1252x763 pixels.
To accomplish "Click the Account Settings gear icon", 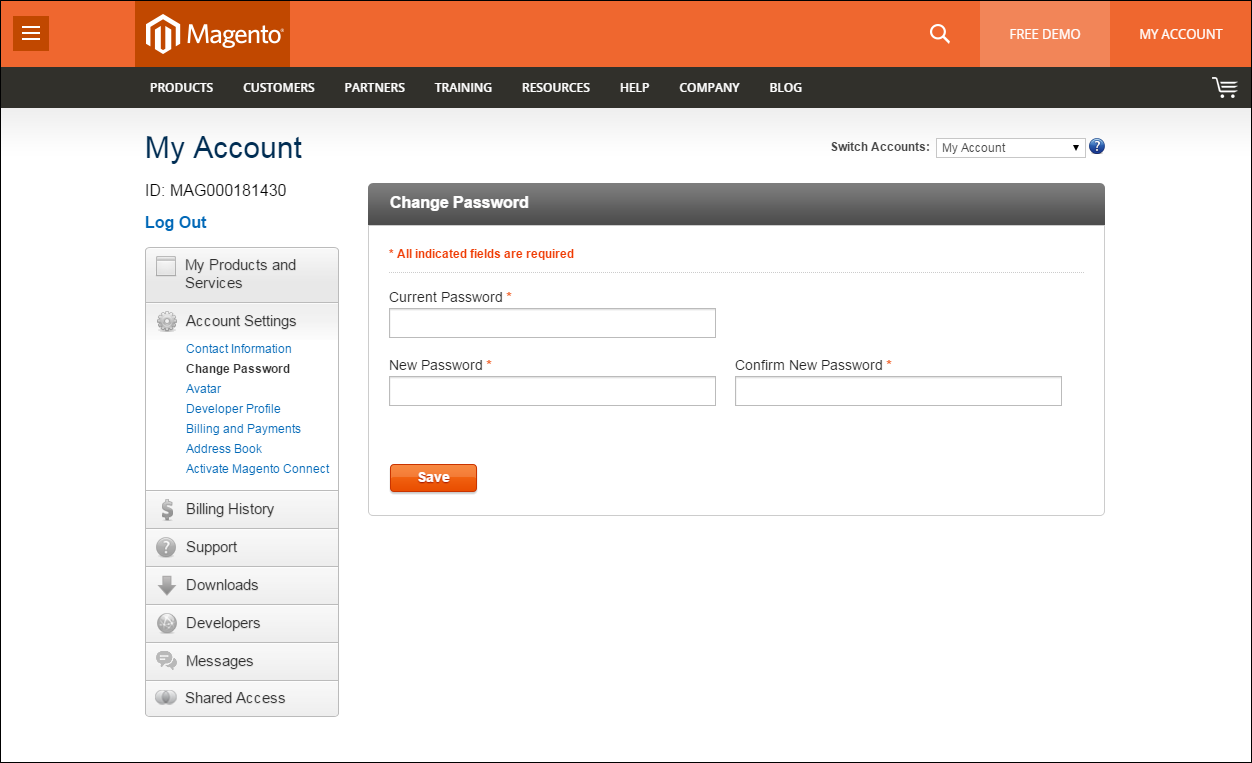I will [x=167, y=322].
